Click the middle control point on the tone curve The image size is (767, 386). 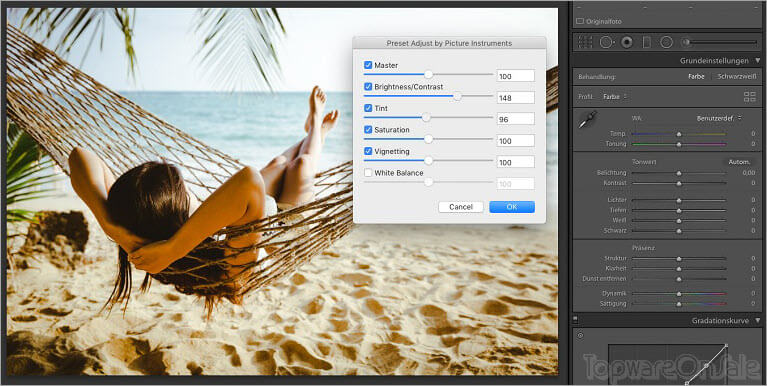coord(706,365)
